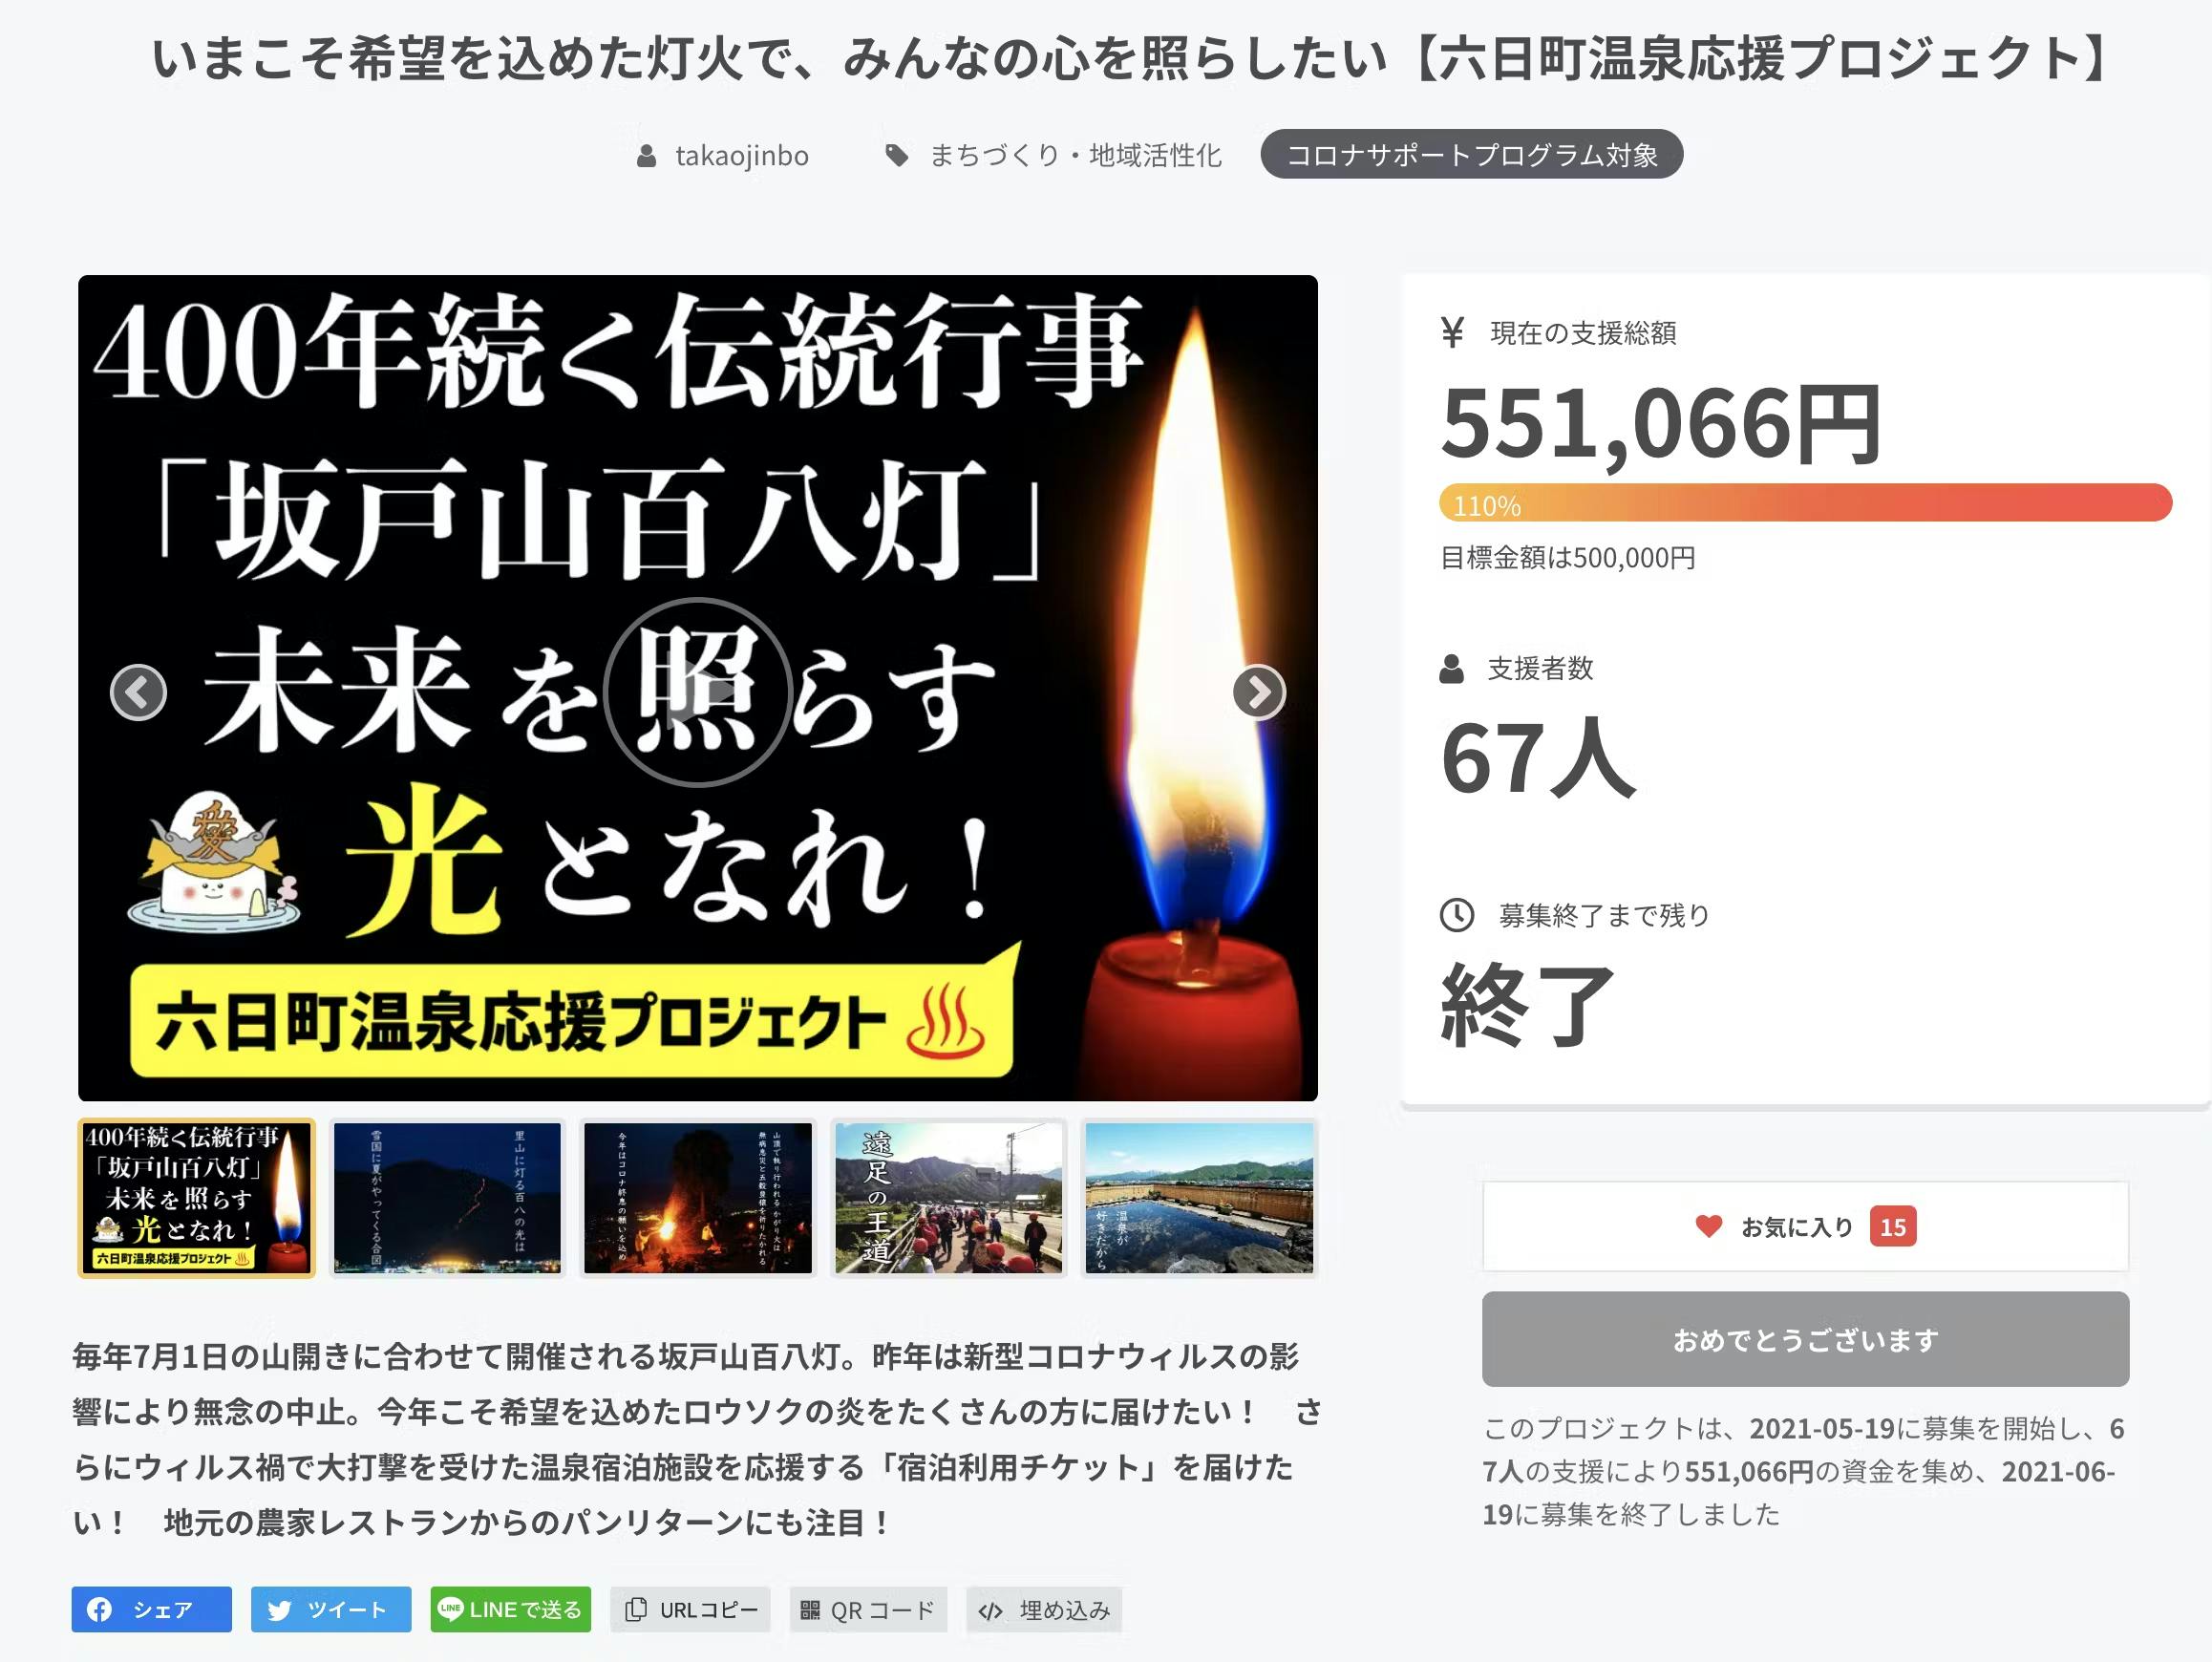Click the heart icon for お気に入り
The width and height of the screenshot is (2212, 1662).
tap(1709, 1226)
